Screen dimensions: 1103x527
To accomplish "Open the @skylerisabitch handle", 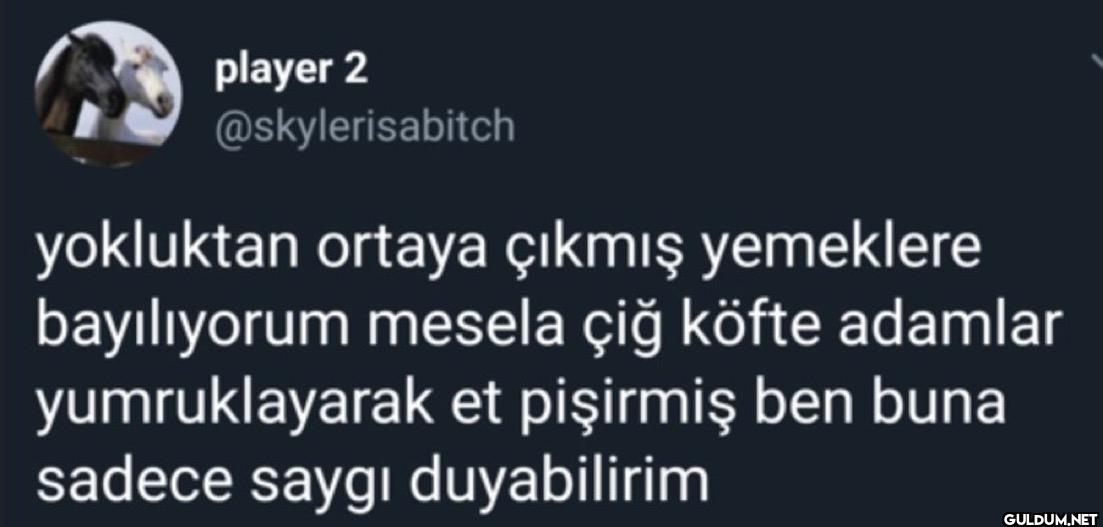I will 364,127.
